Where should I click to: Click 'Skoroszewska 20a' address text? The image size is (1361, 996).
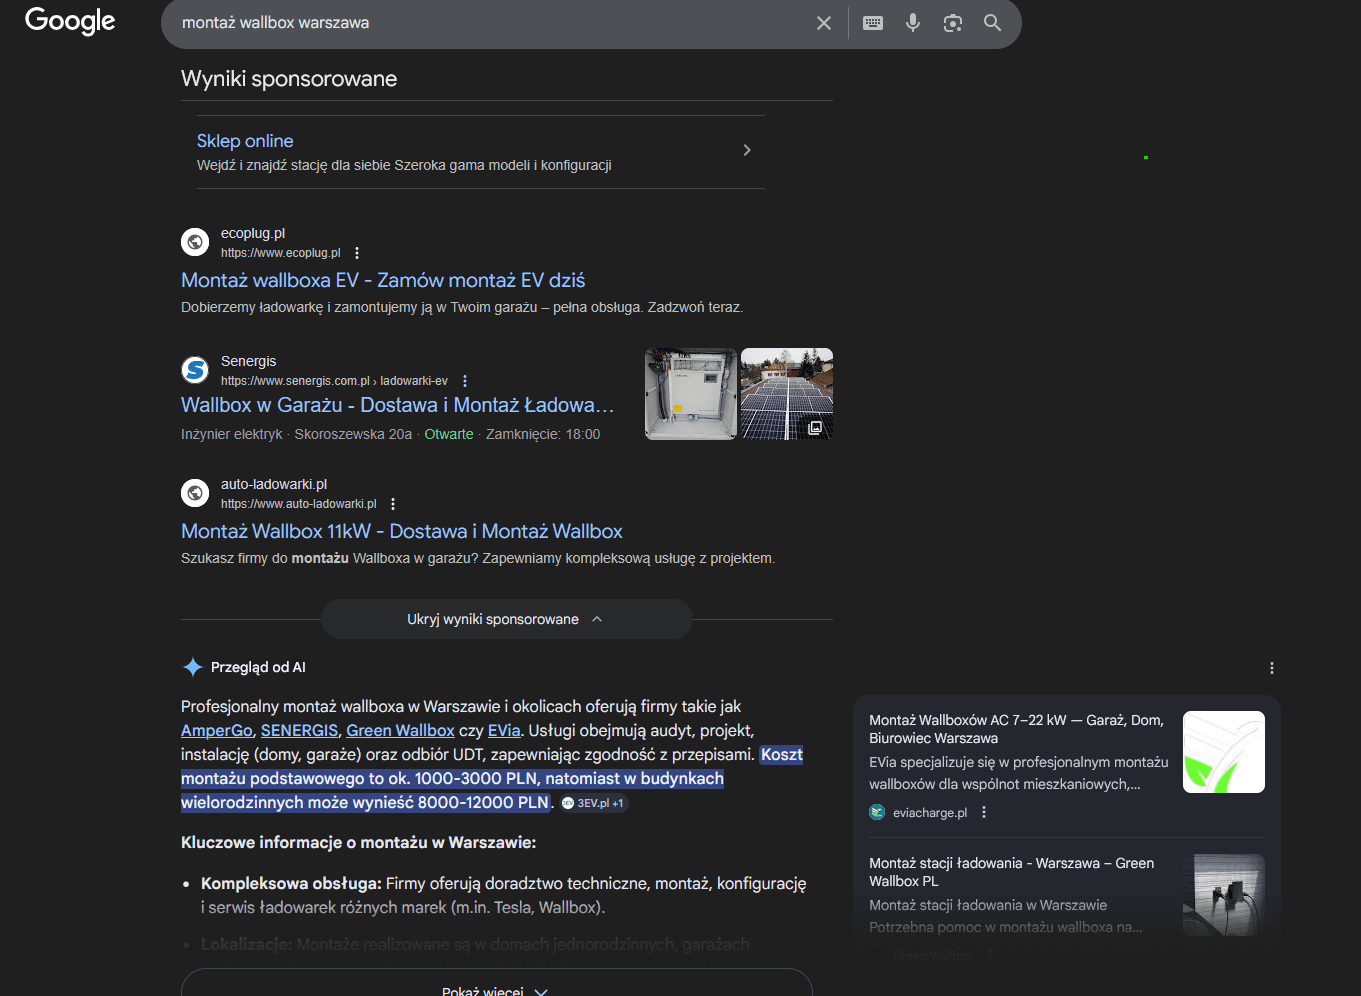pos(353,434)
